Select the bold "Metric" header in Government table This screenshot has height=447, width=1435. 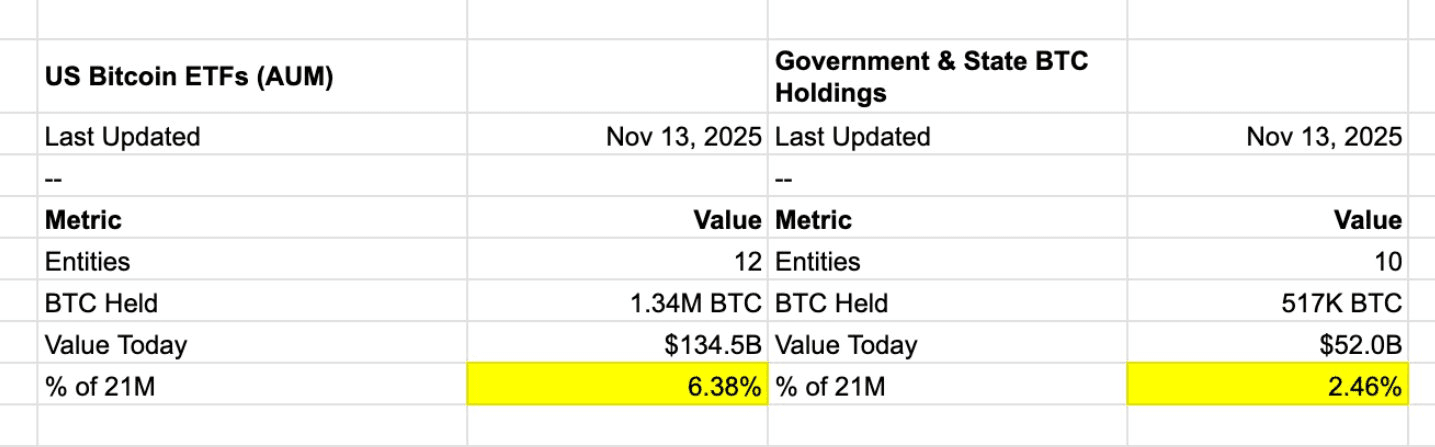pyautogui.click(x=814, y=220)
